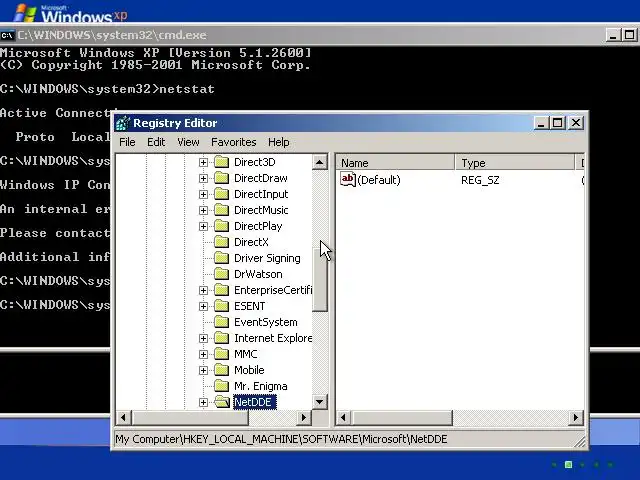Select the (Default) value name
The width and height of the screenshot is (640, 480).
(x=378, y=180)
